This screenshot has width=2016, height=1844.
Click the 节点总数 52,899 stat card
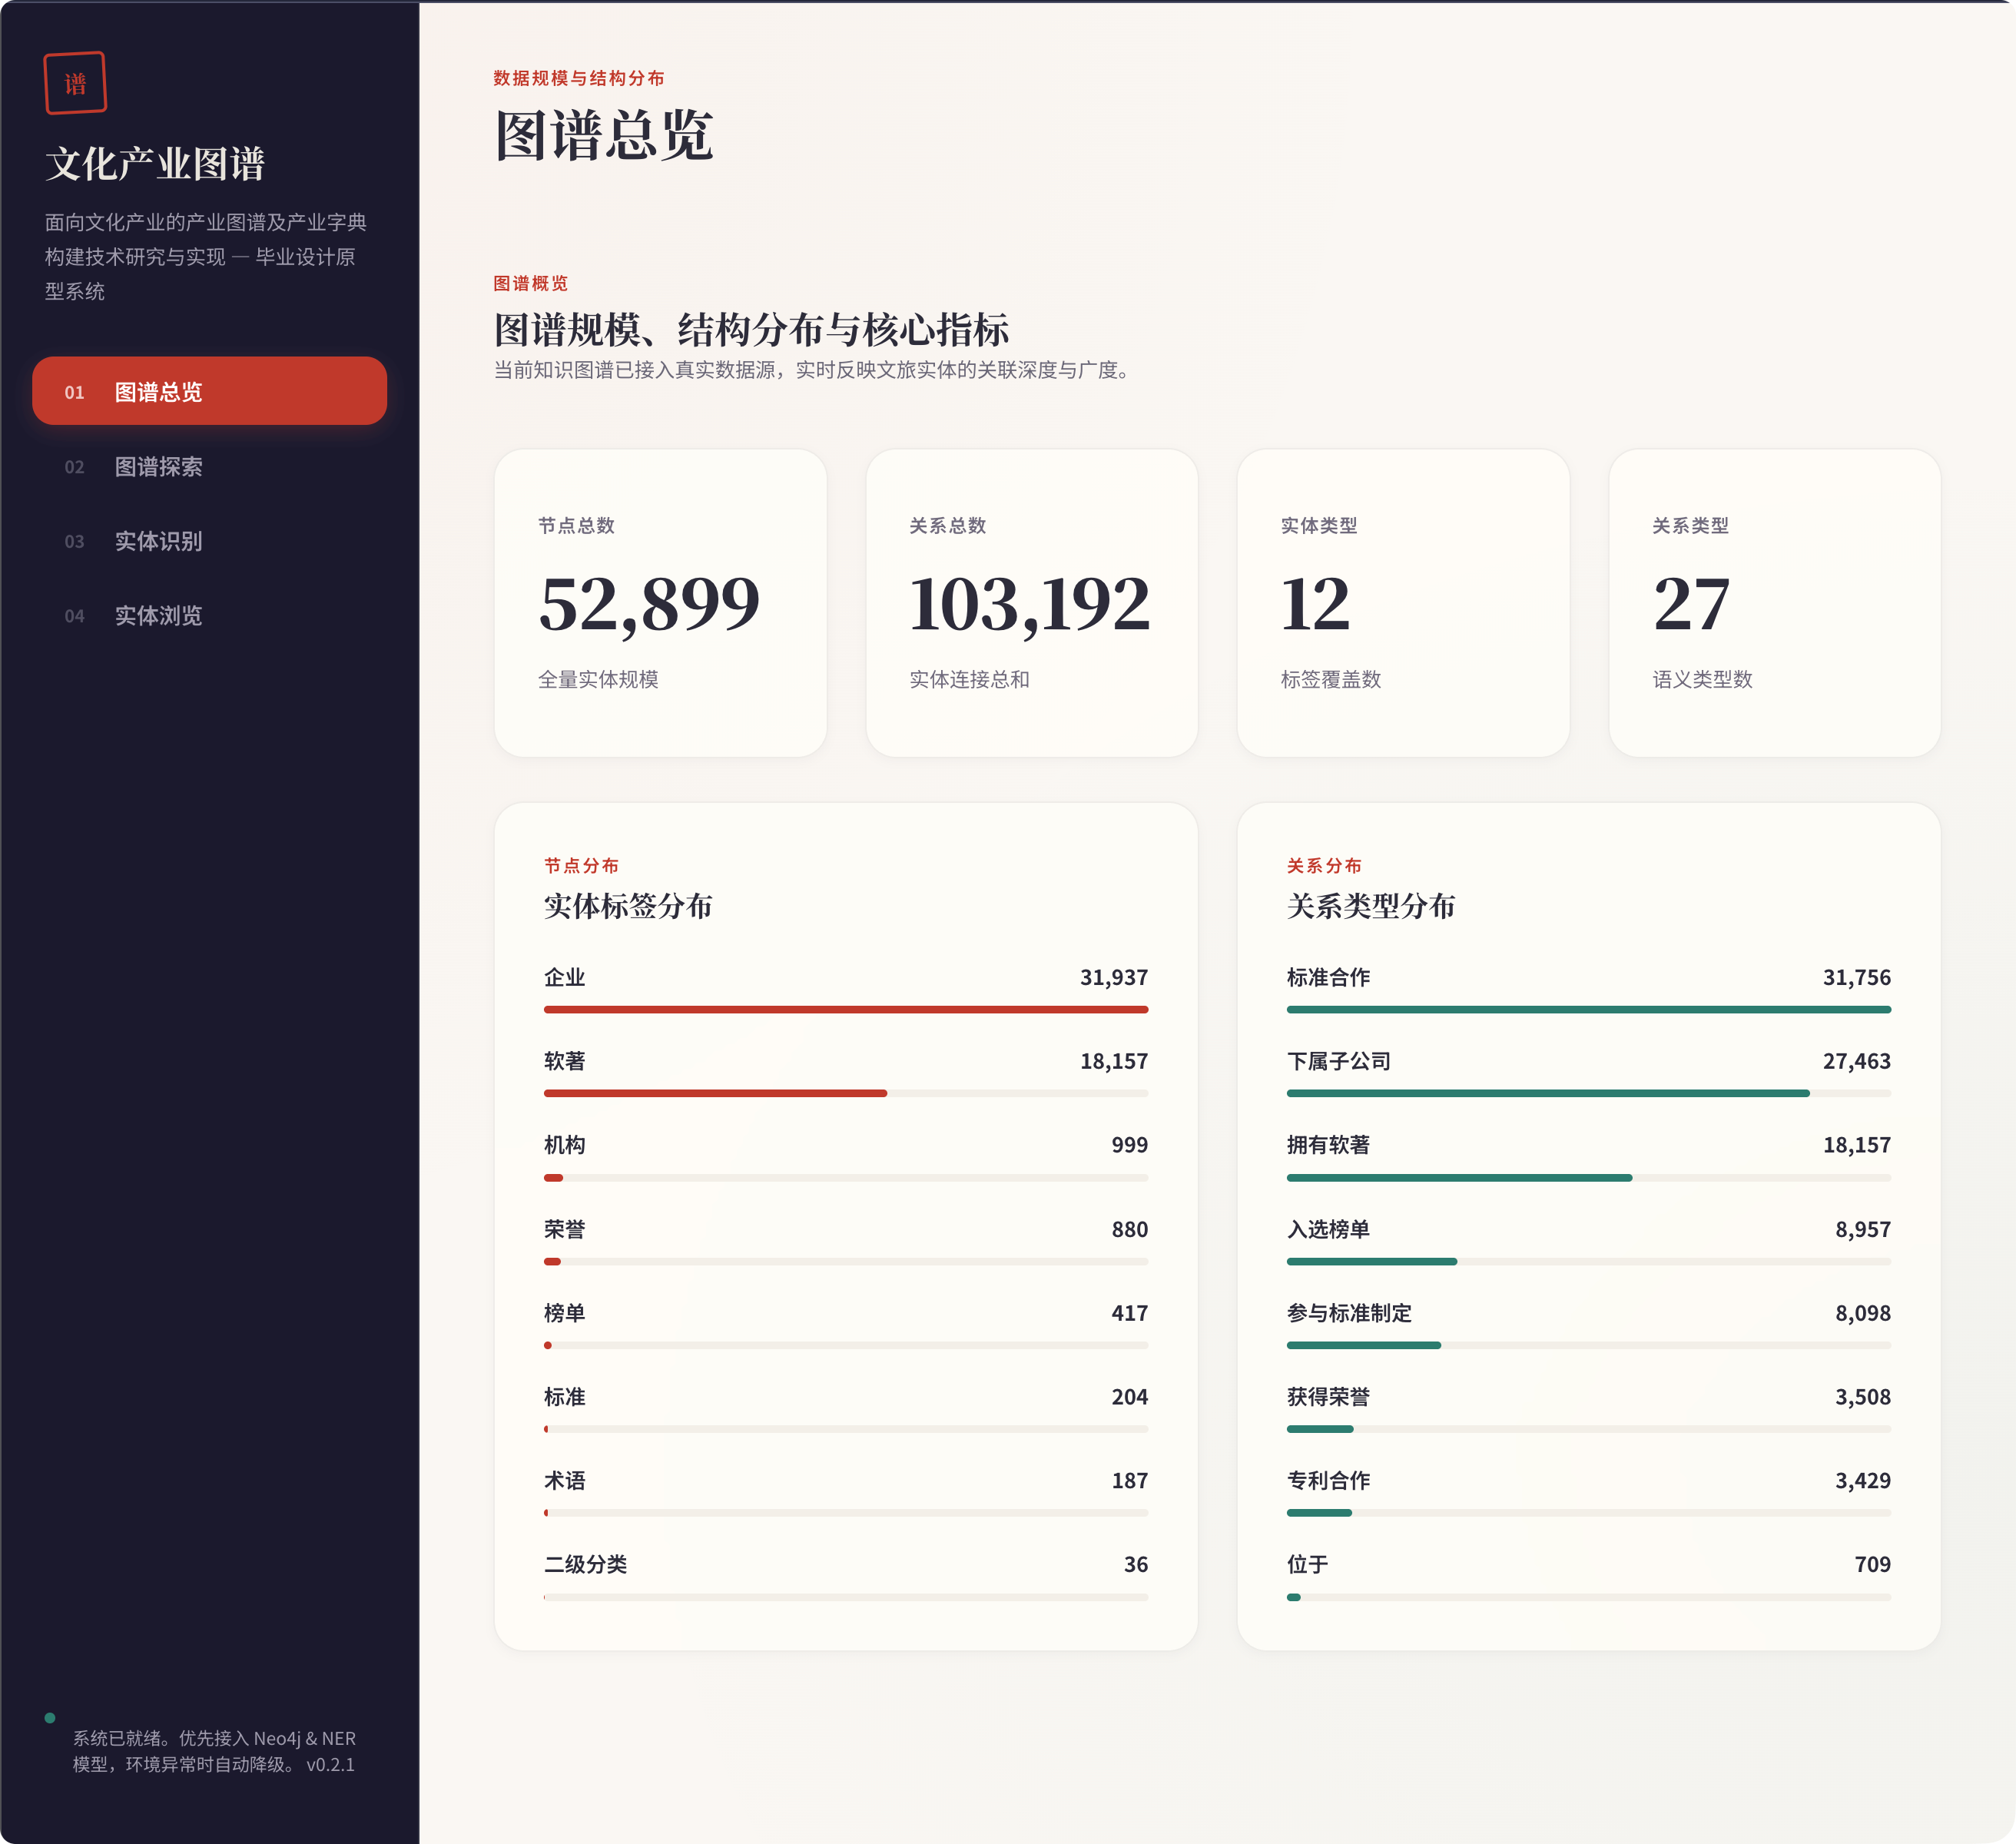(660, 602)
